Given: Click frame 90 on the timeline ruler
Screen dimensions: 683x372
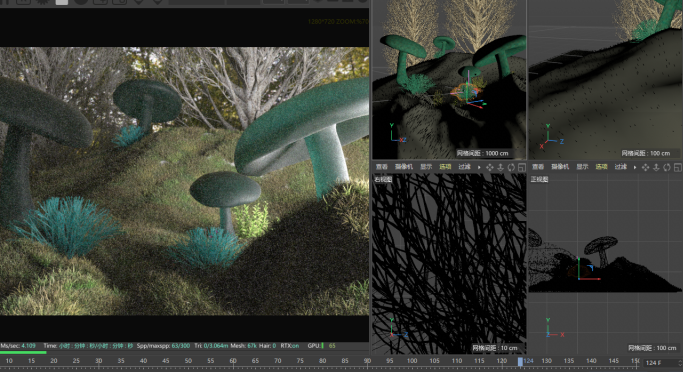Looking at the screenshot, I should tap(367, 361).
